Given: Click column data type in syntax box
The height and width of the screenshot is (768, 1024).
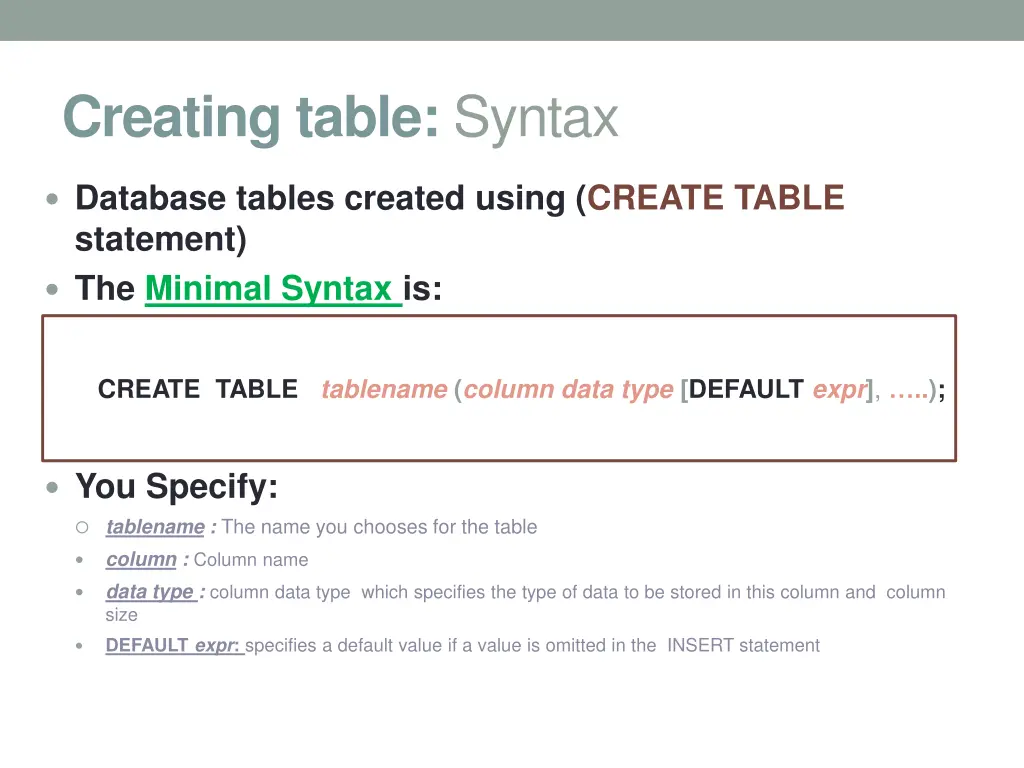Looking at the screenshot, I should click(x=568, y=390).
